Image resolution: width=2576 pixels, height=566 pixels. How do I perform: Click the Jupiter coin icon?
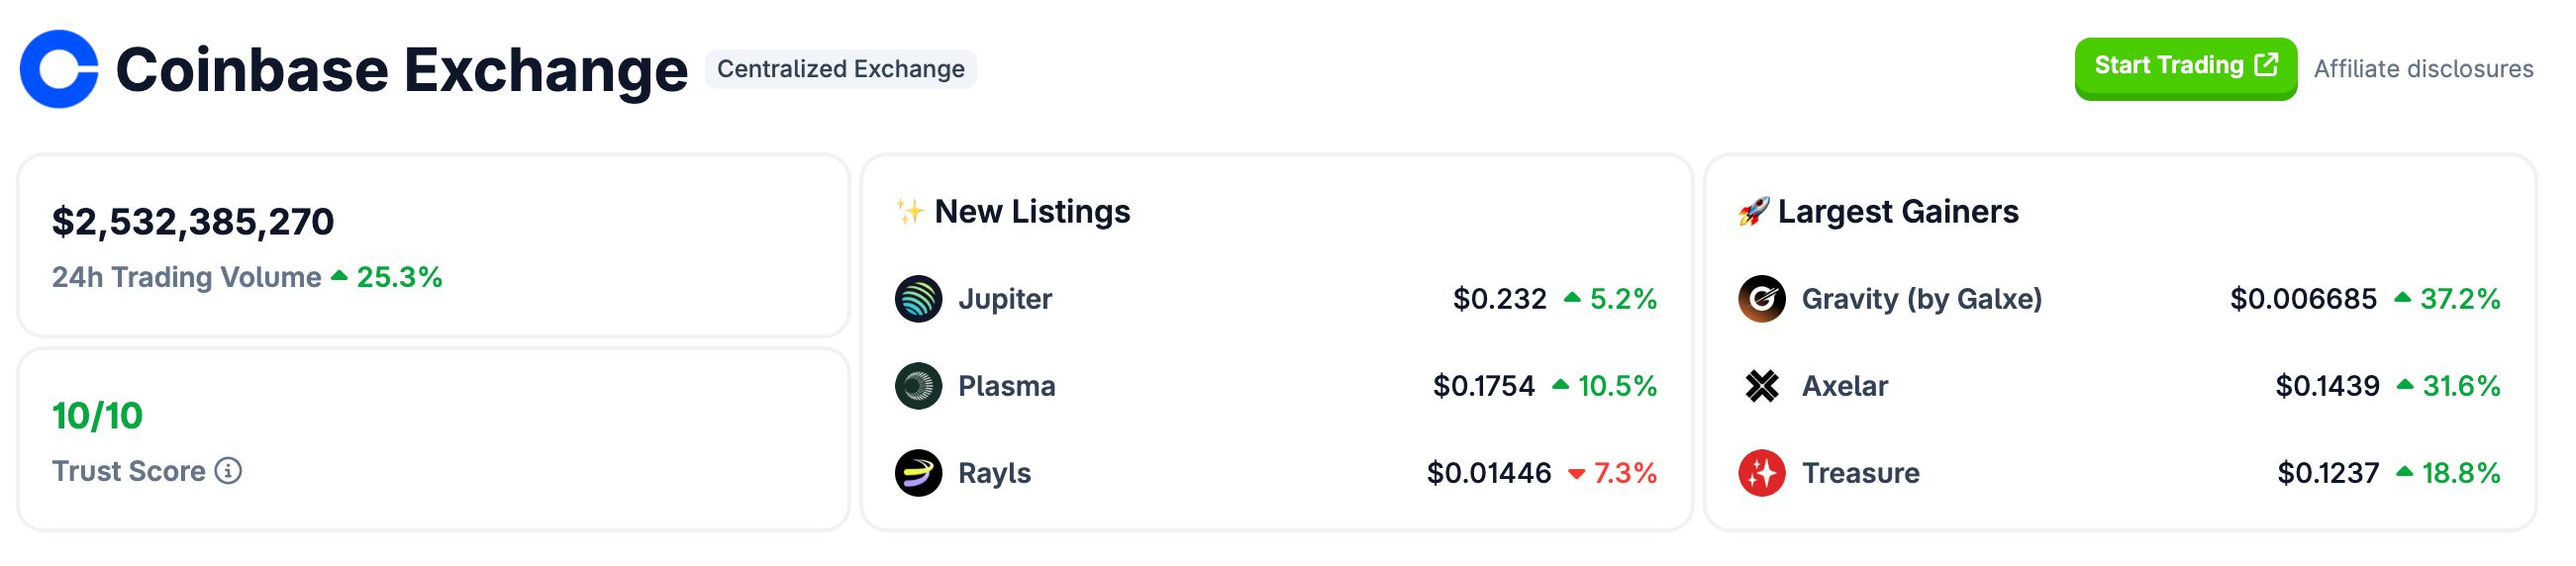point(918,299)
